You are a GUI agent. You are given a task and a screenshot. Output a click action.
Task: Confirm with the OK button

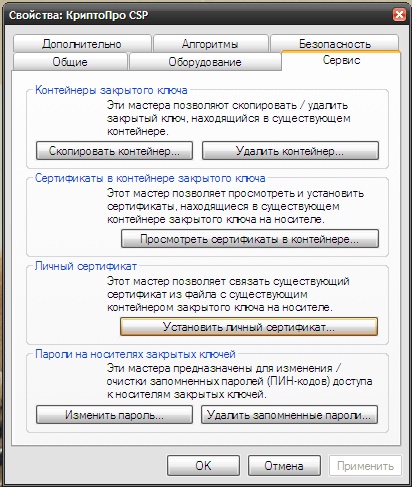pos(203,465)
